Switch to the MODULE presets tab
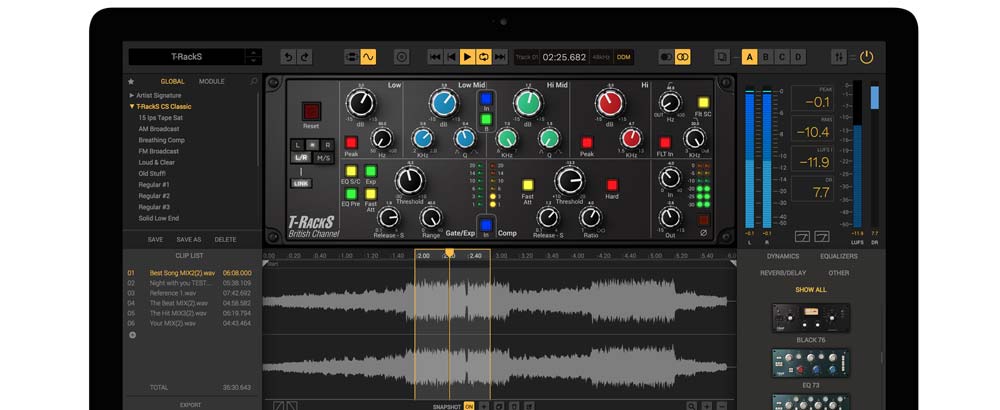 point(212,82)
